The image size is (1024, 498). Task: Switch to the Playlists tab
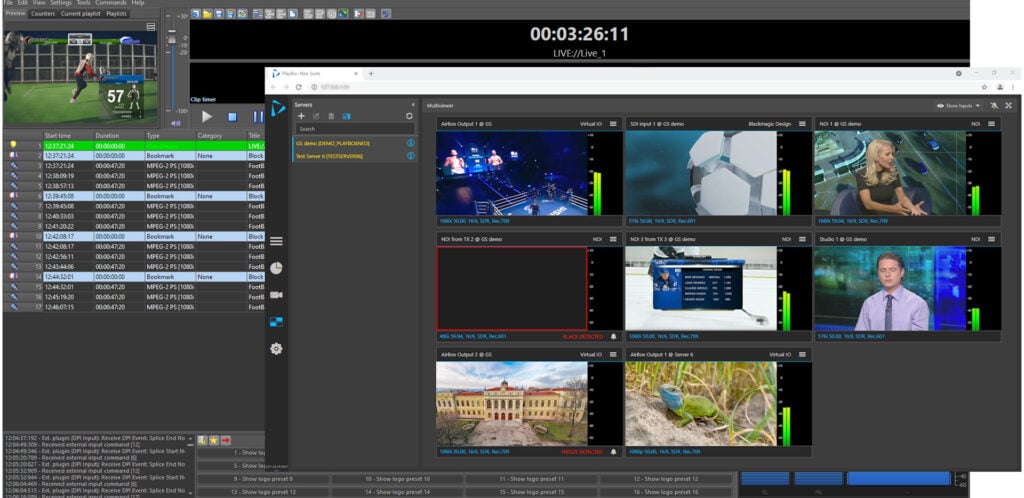tap(116, 13)
